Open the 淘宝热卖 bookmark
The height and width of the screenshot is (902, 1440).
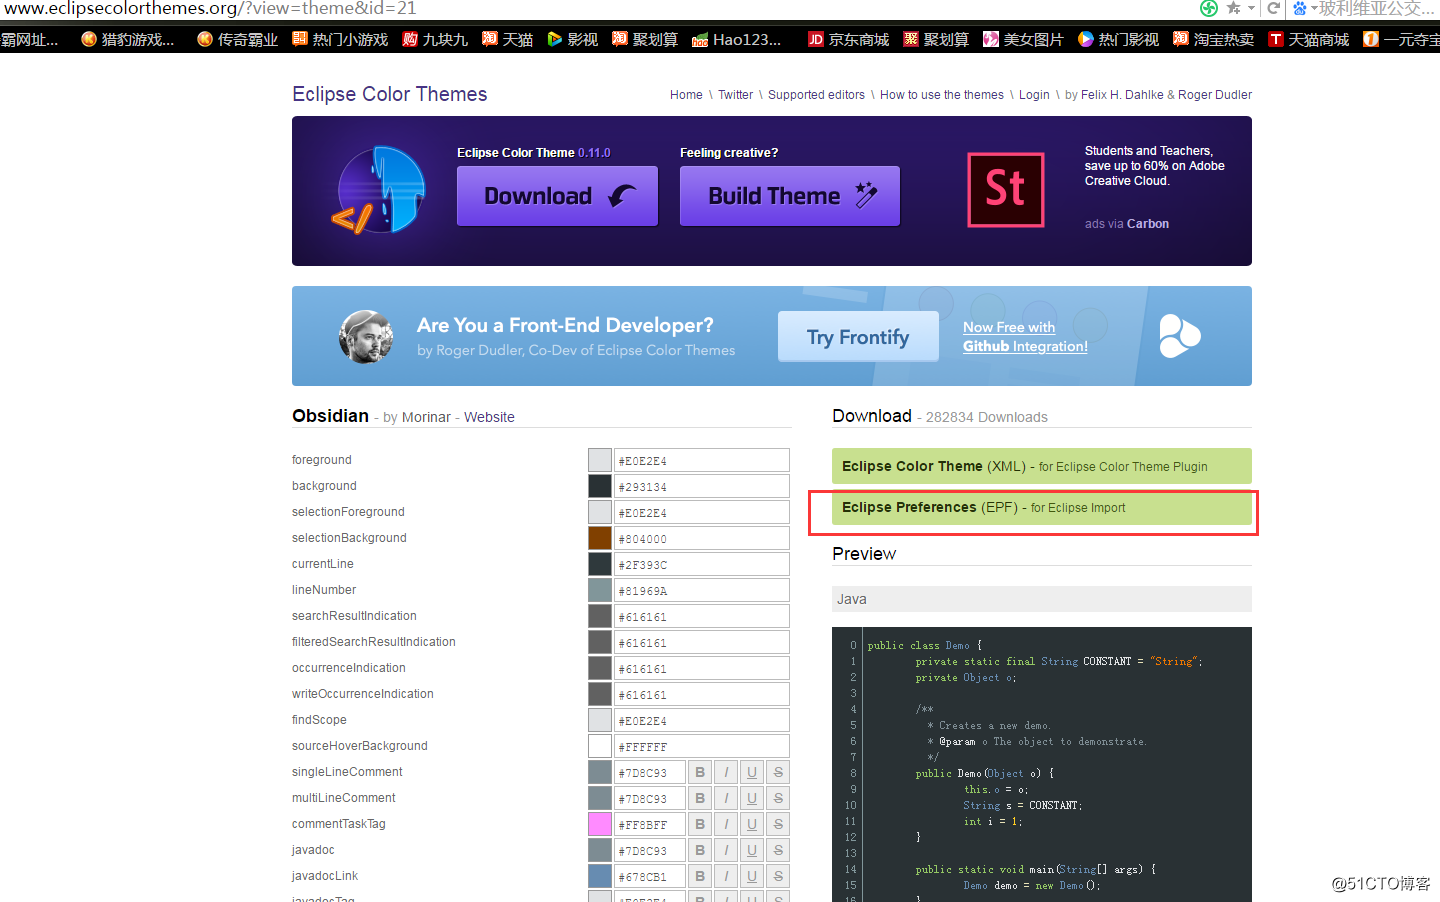1213,39
